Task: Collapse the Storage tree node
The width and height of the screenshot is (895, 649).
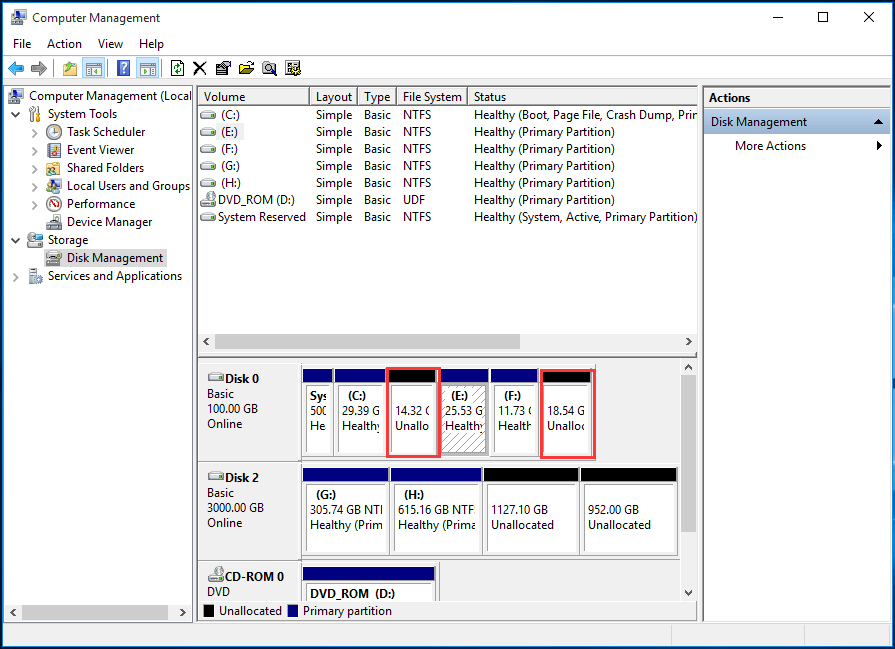Action: tap(16, 240)
